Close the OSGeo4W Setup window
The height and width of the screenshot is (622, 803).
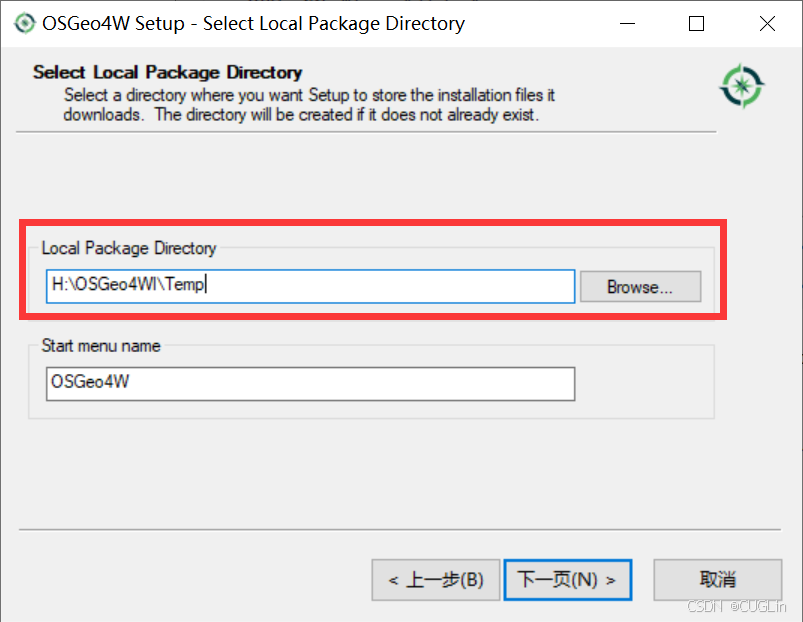[x=767, y=24]
